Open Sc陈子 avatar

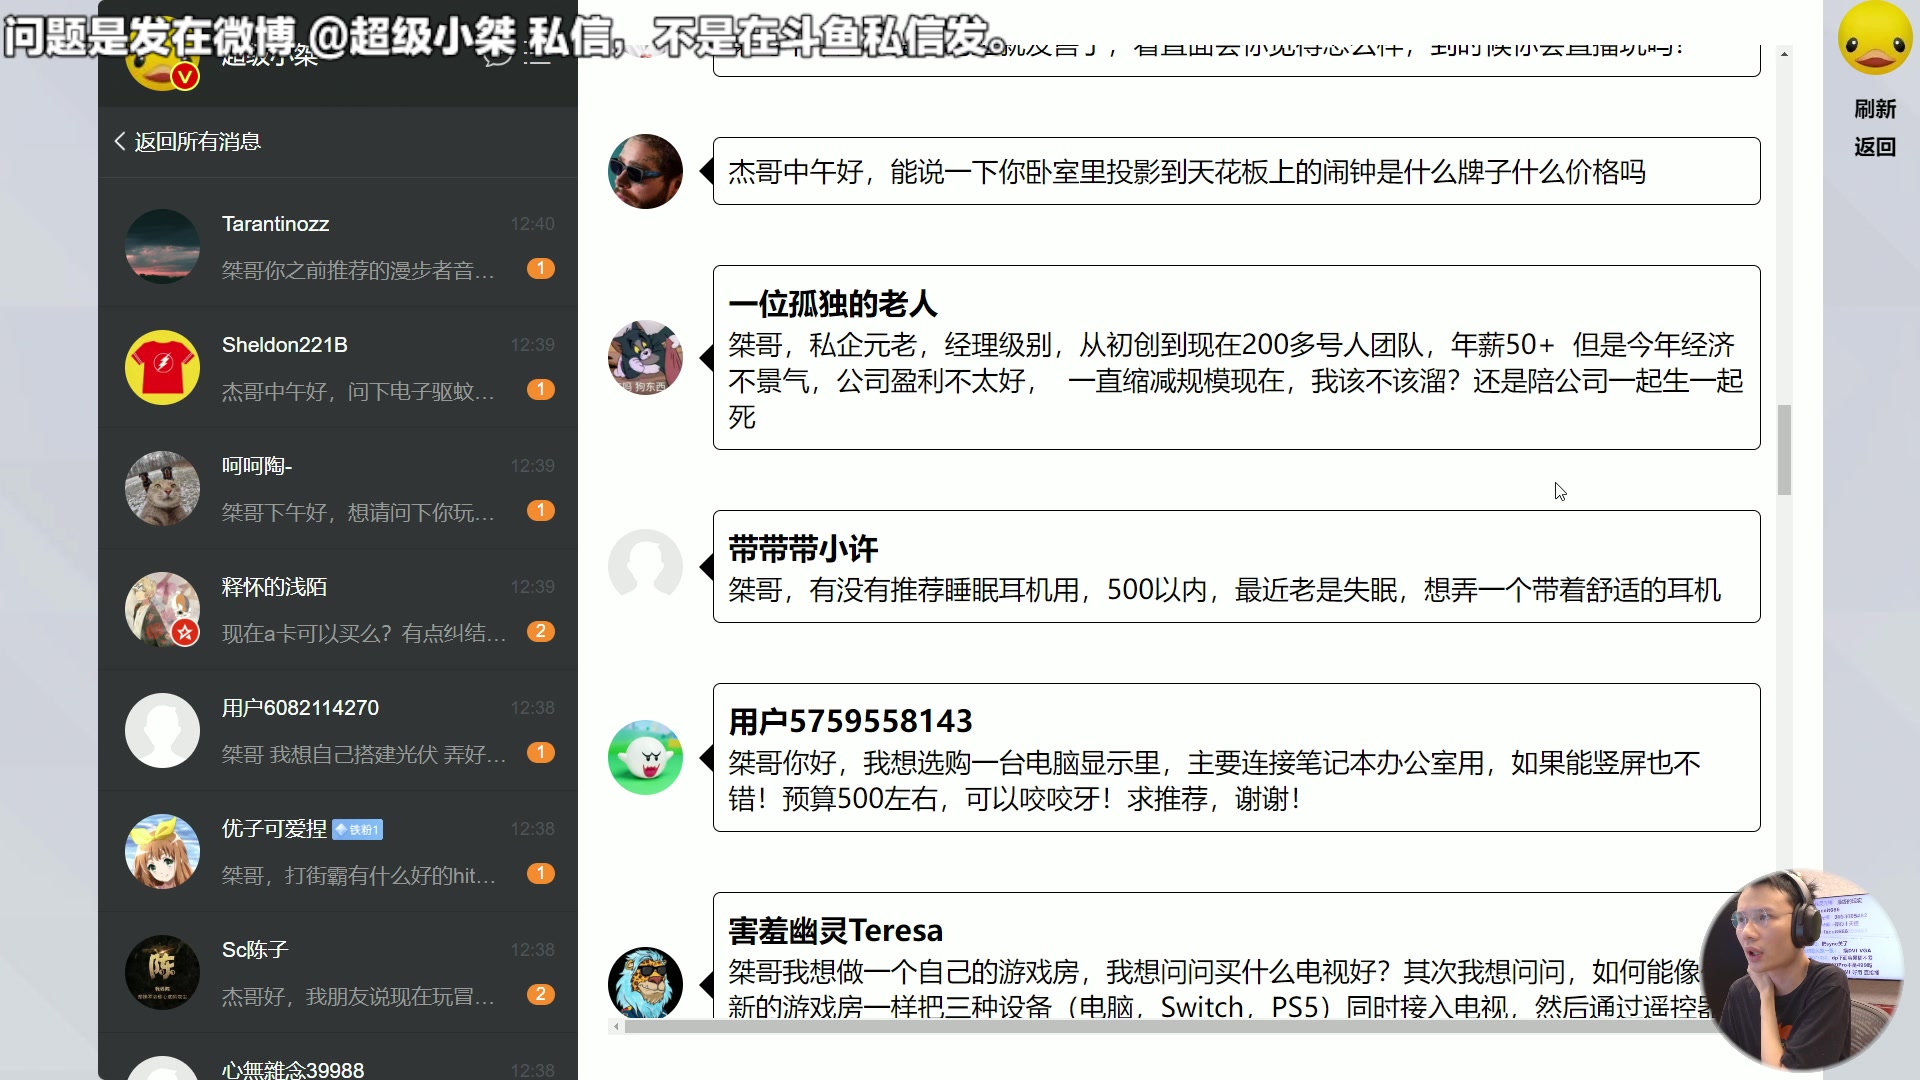pos(162,972)
